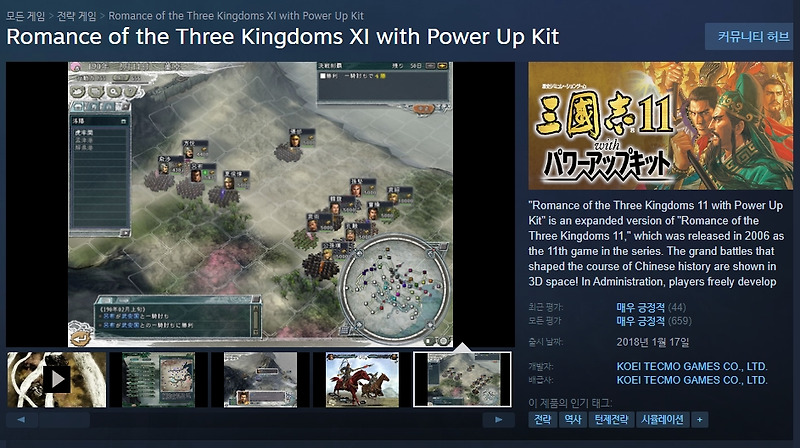This screenshot has height=448, width=800.
Task: Open the KOEI TECMO GAMES developer link
Action: [x=692, y=366]
